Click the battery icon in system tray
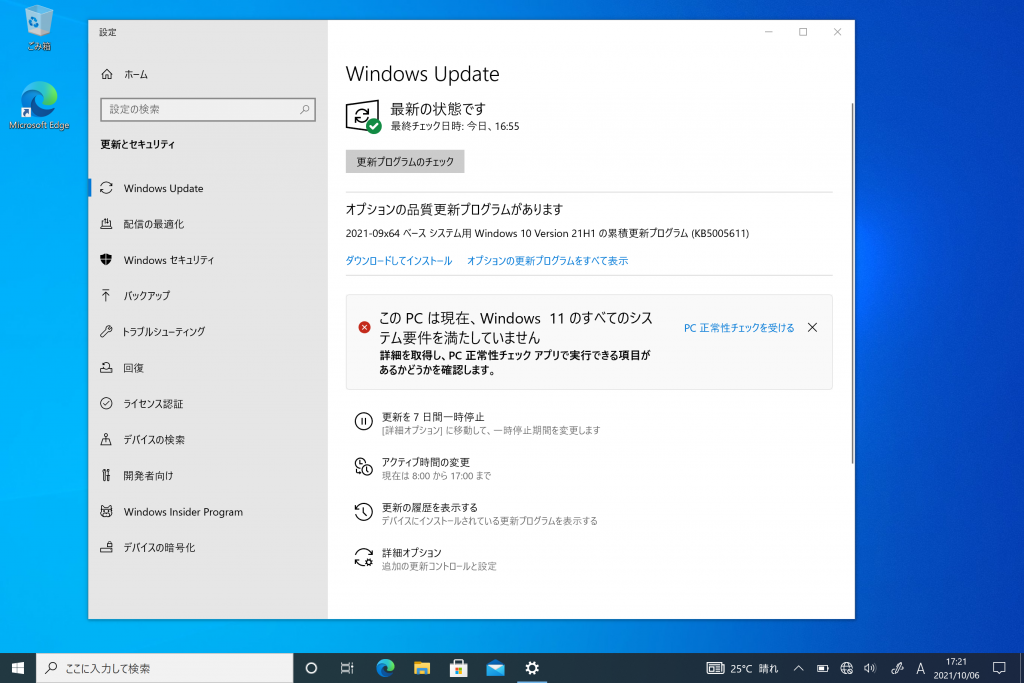 (x=822, y=668)
